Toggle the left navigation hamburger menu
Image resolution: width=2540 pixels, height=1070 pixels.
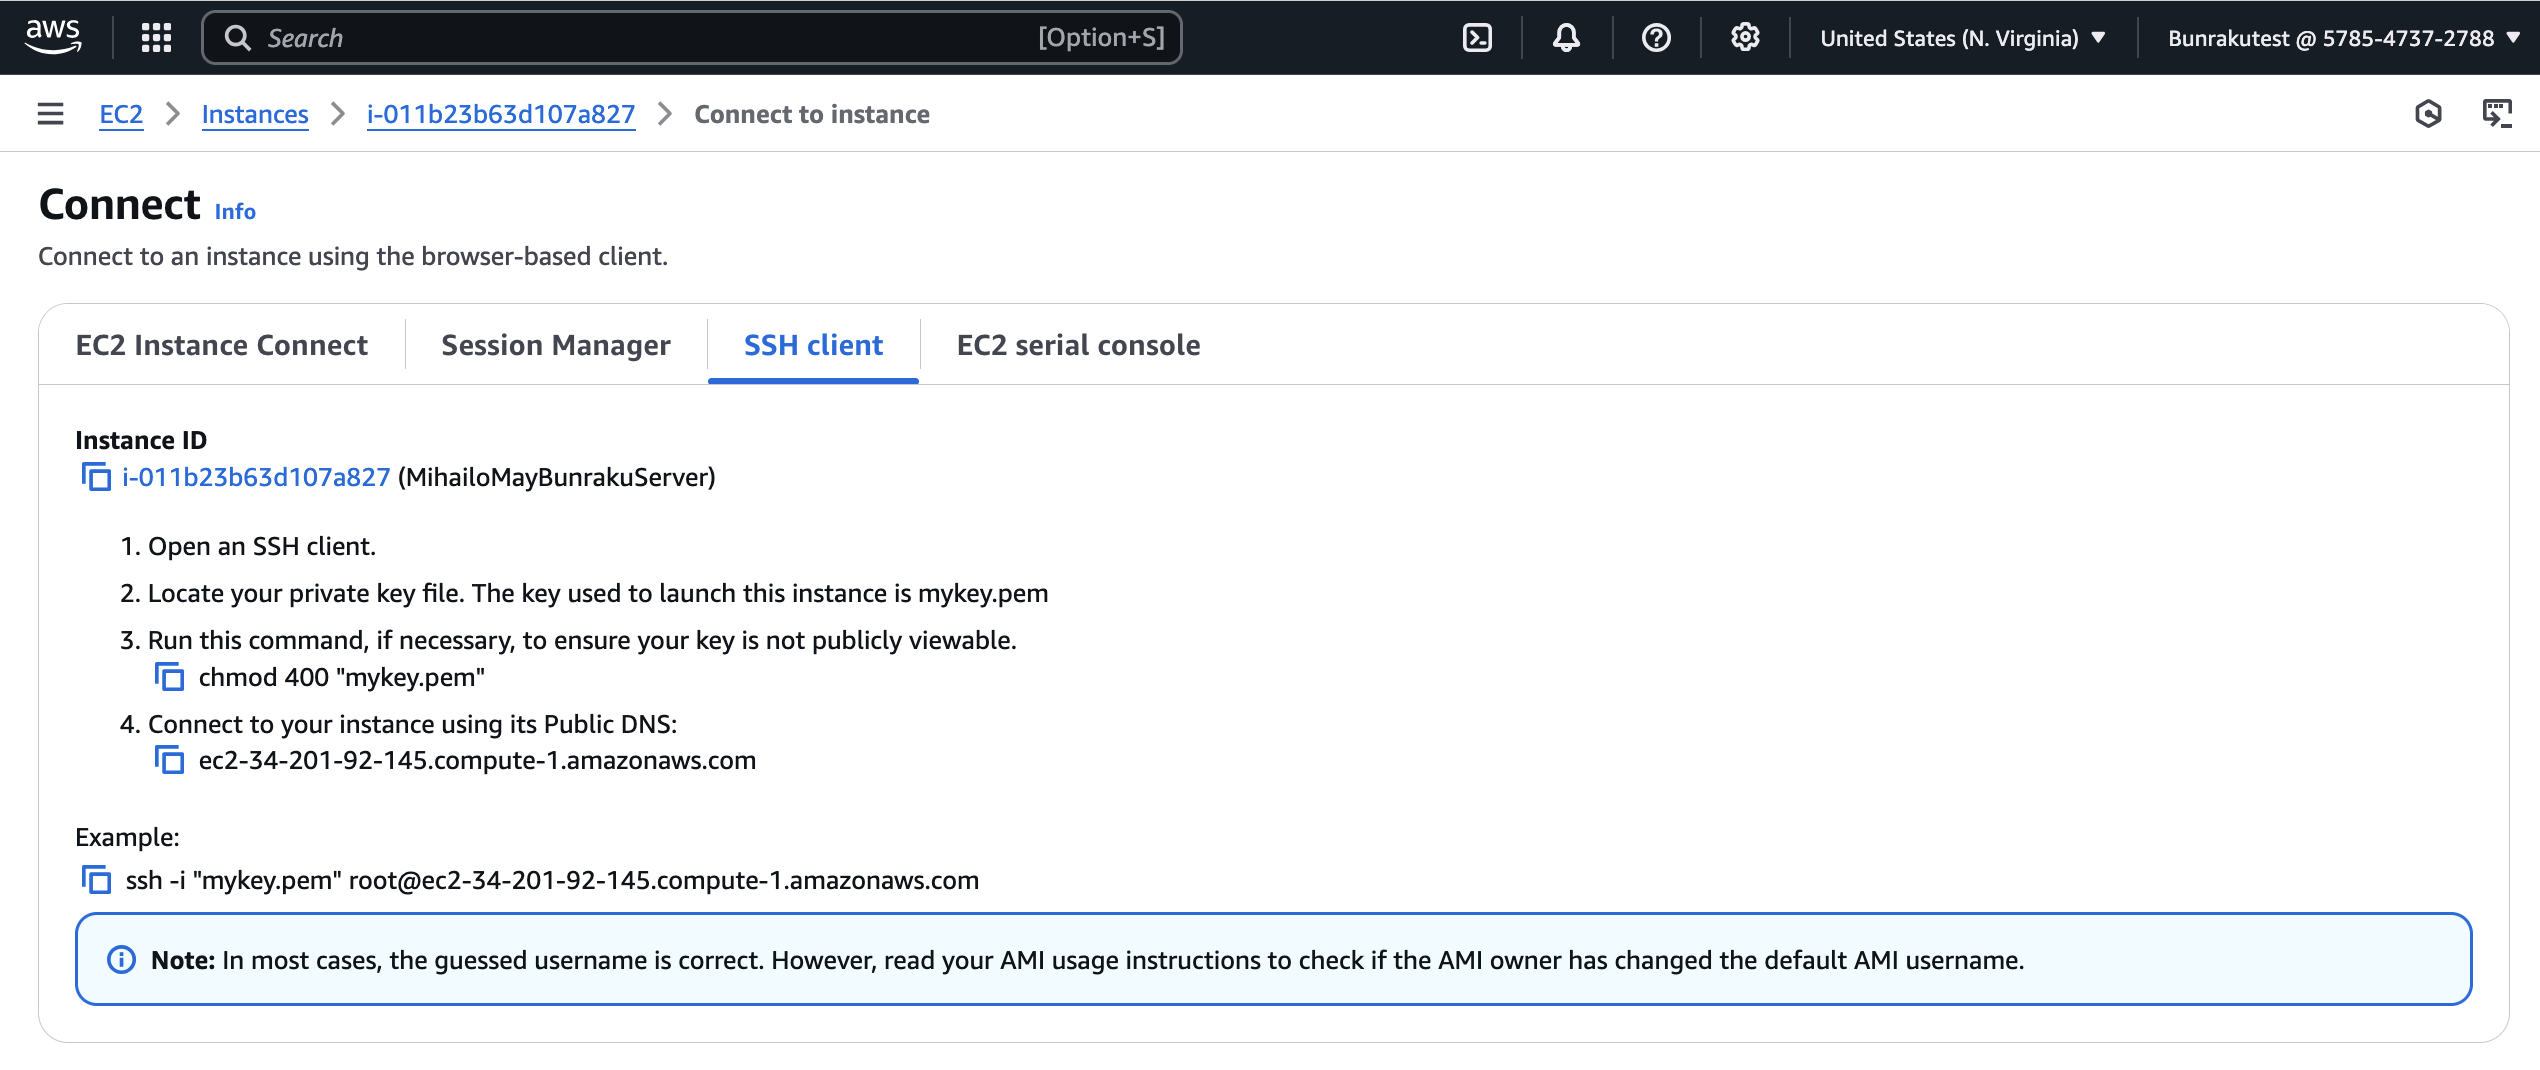[50, 114]
